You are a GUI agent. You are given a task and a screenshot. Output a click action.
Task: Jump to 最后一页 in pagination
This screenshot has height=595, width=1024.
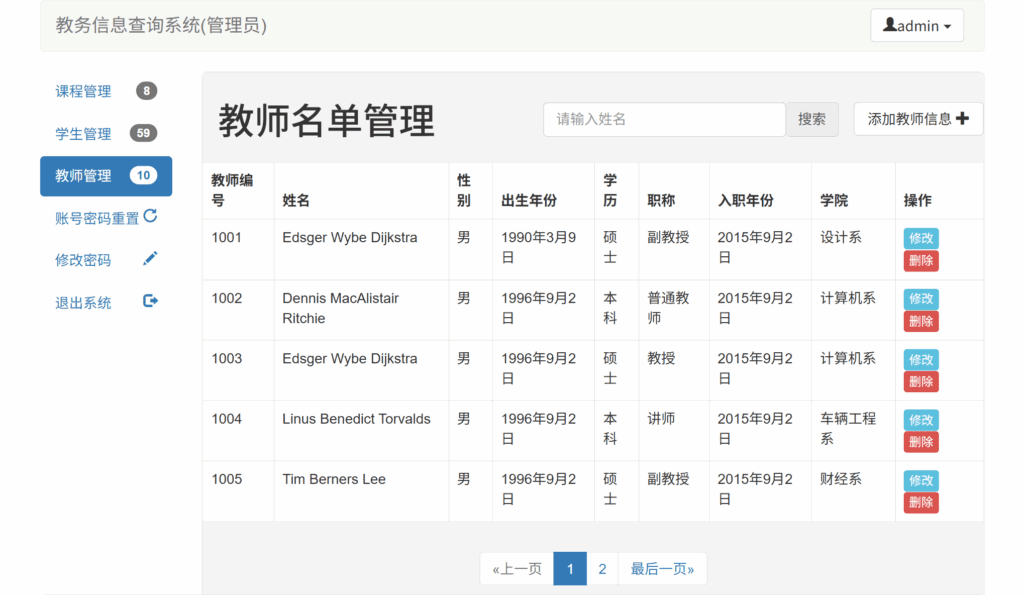(662, 569)
